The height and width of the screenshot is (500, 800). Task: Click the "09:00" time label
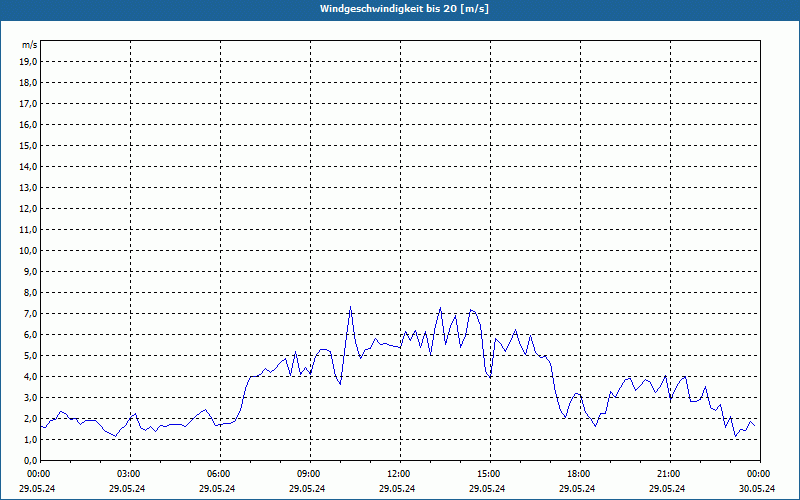tap(310, 474)
